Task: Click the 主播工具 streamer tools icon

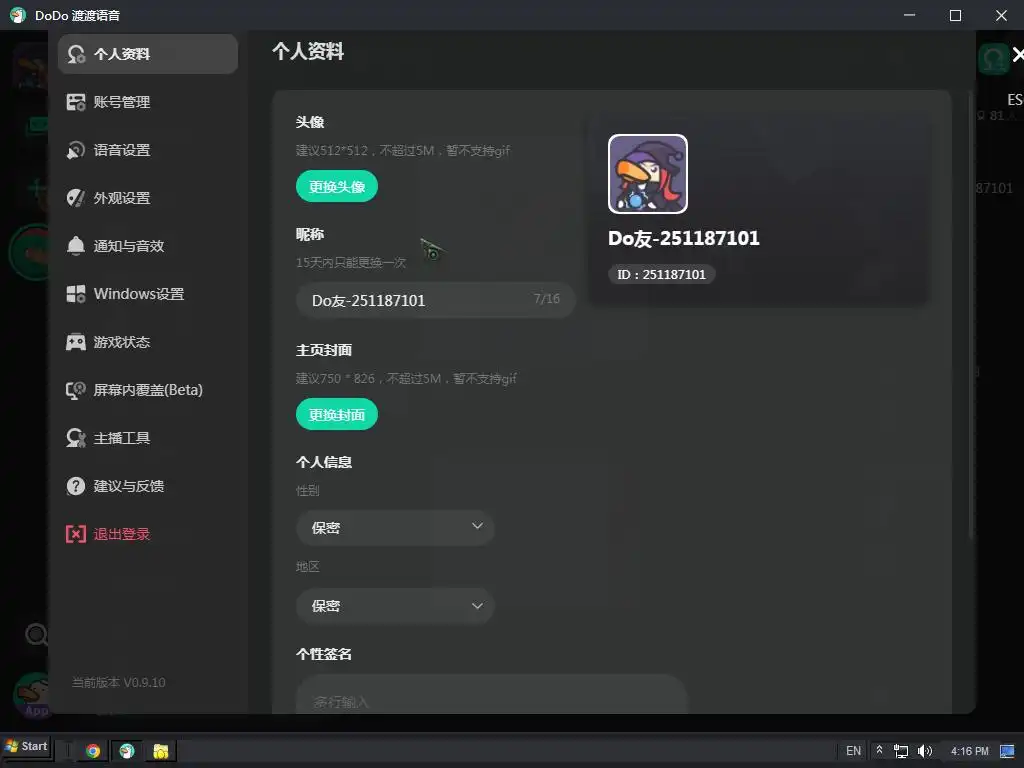Action: pyautogui.click(x=76, y=438)
